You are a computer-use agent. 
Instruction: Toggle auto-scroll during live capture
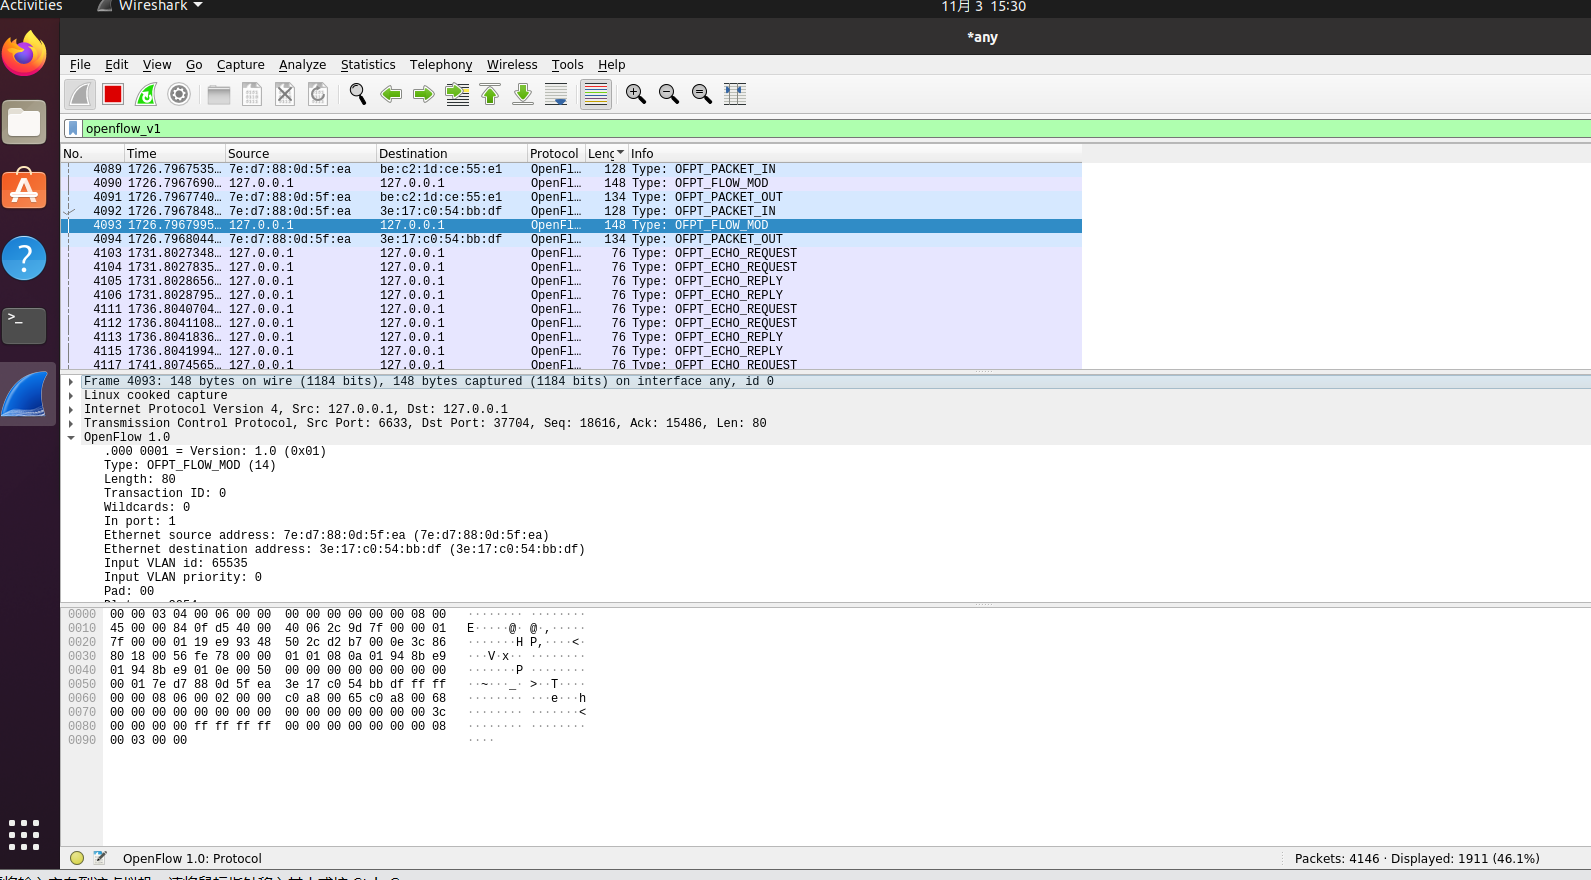556,94
